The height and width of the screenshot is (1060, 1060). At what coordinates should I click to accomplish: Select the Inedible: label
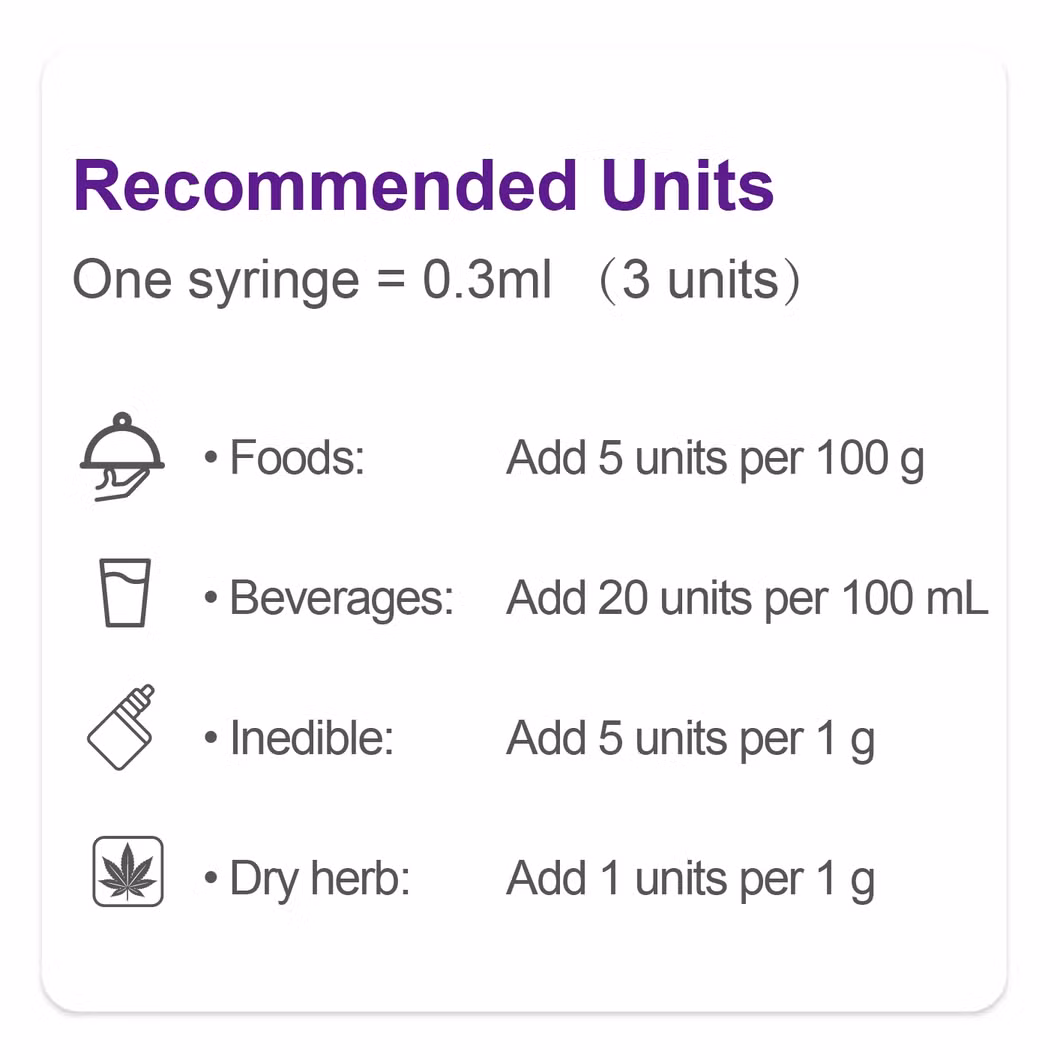pos(312,738)
